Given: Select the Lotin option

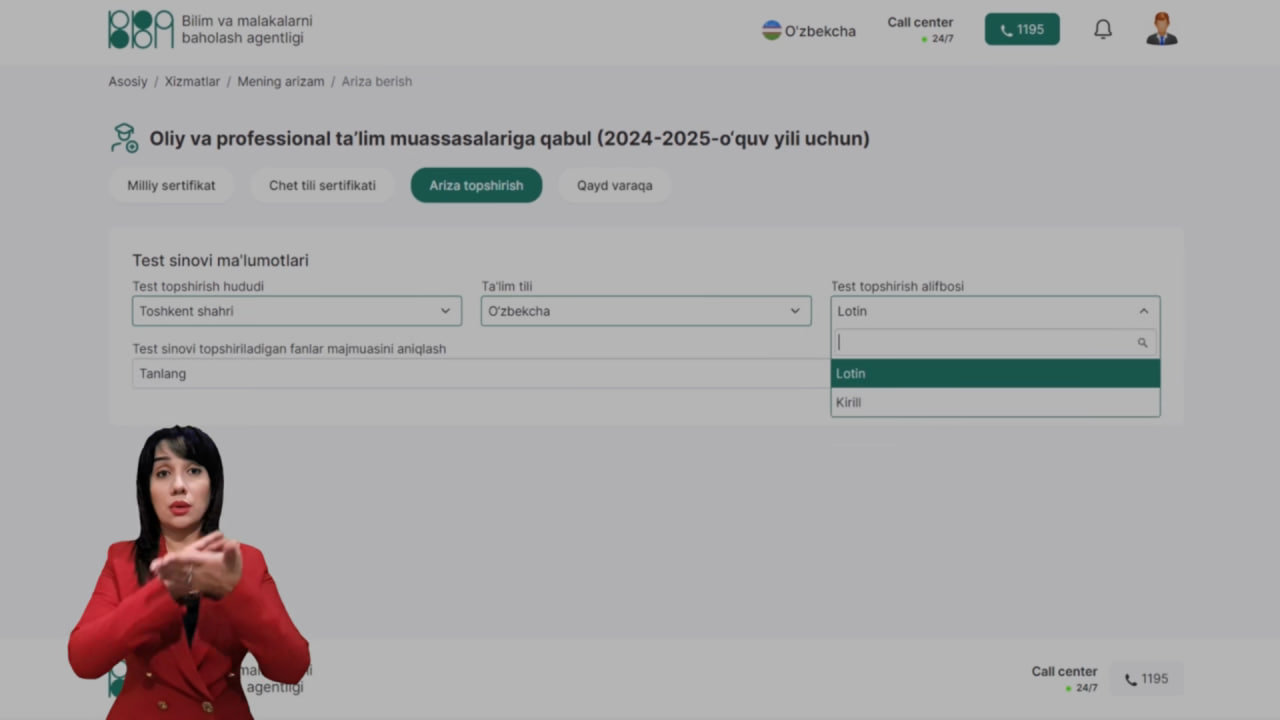Looking at the screenshot, I should 995,373.
